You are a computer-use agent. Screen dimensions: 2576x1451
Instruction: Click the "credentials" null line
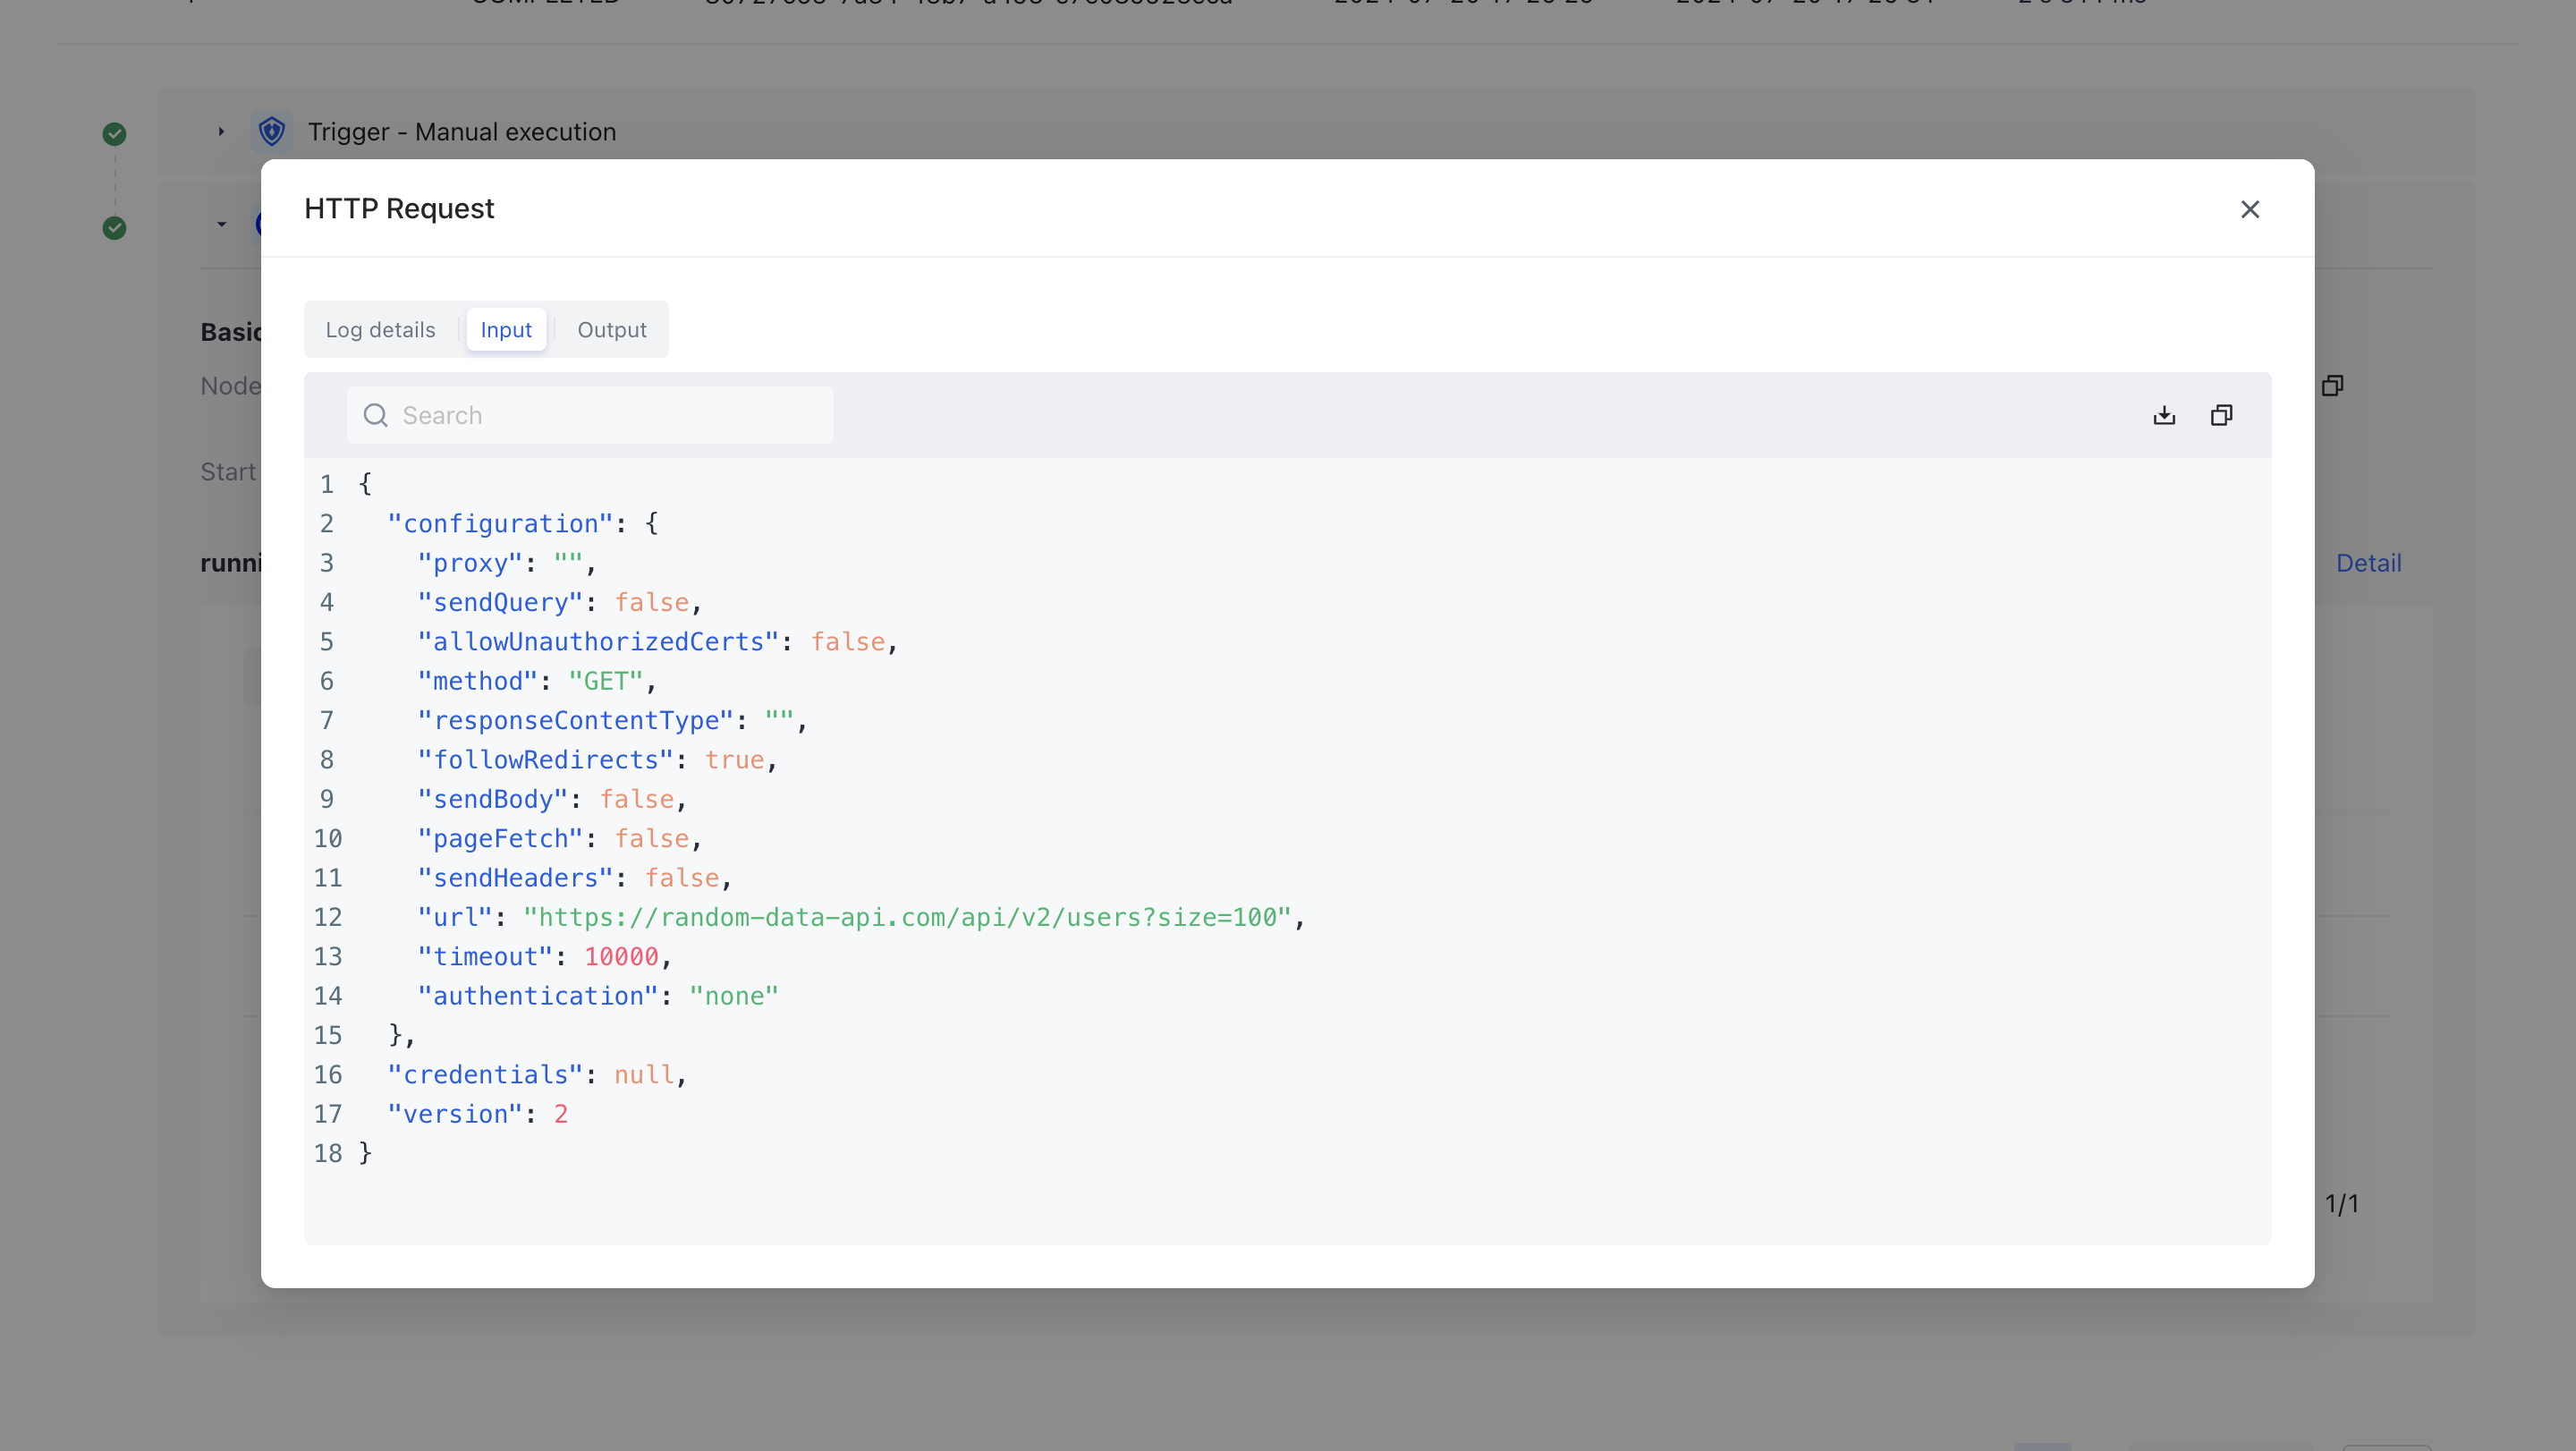tap(535, 1075)
